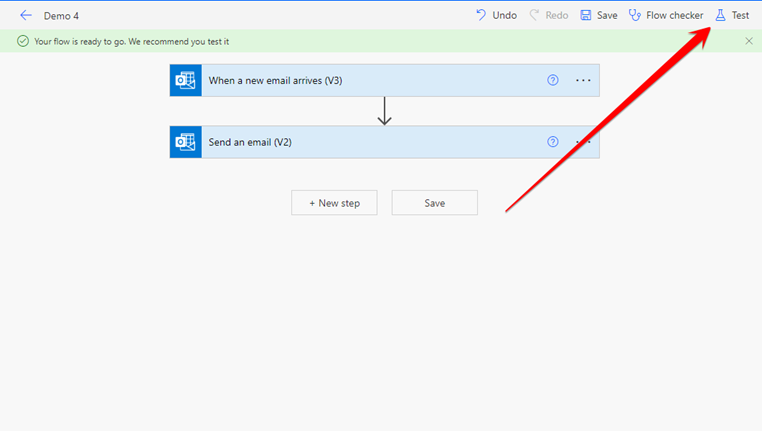Viewport: 762px width, 431px height.
Task: Go back using the left arrow icon
Action: tap(26, 16)
